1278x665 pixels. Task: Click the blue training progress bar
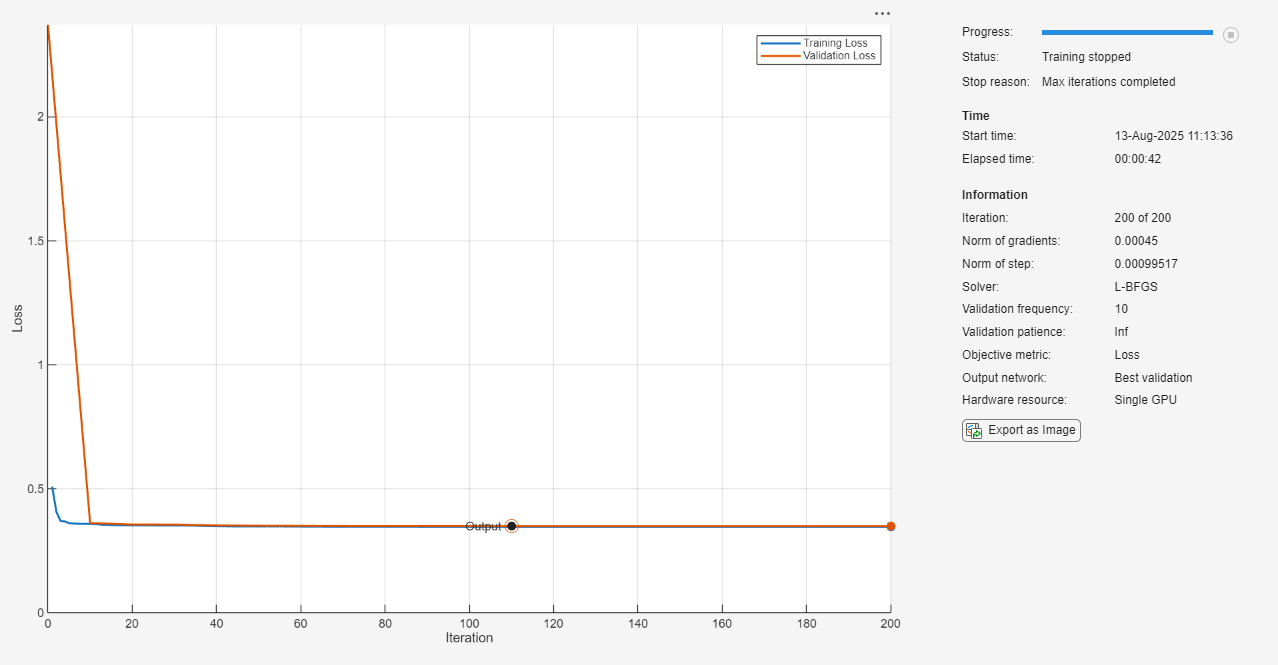pyautogui.click(x=1126, y=33)
